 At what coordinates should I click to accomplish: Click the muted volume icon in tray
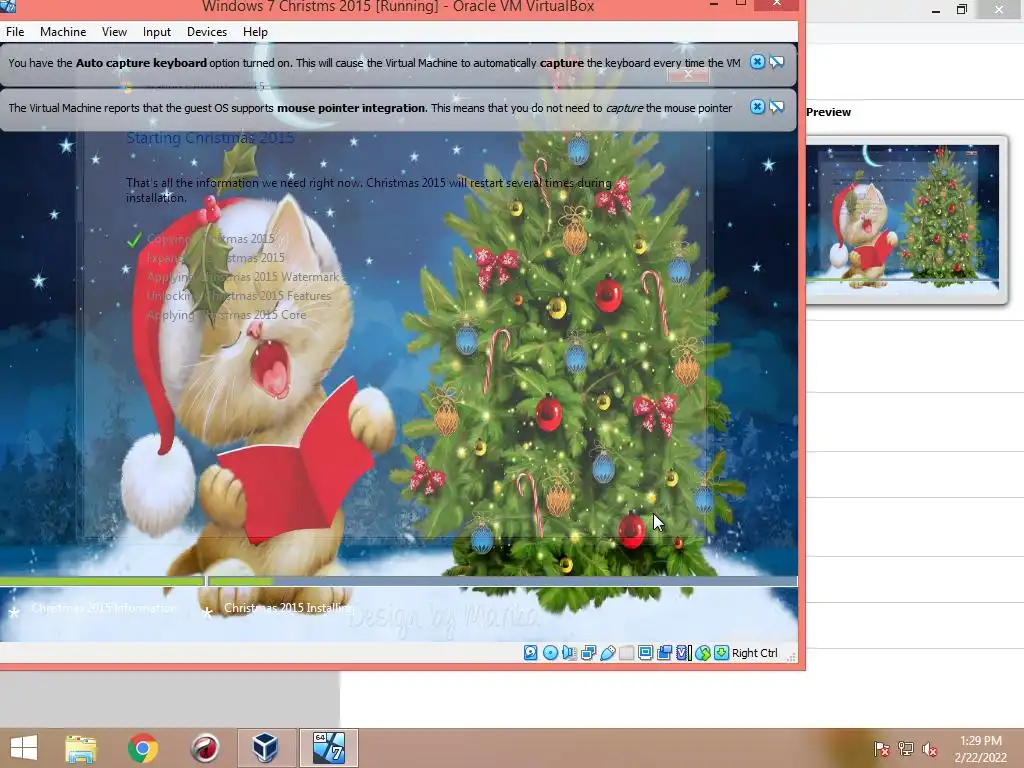(x=929, y=749)
